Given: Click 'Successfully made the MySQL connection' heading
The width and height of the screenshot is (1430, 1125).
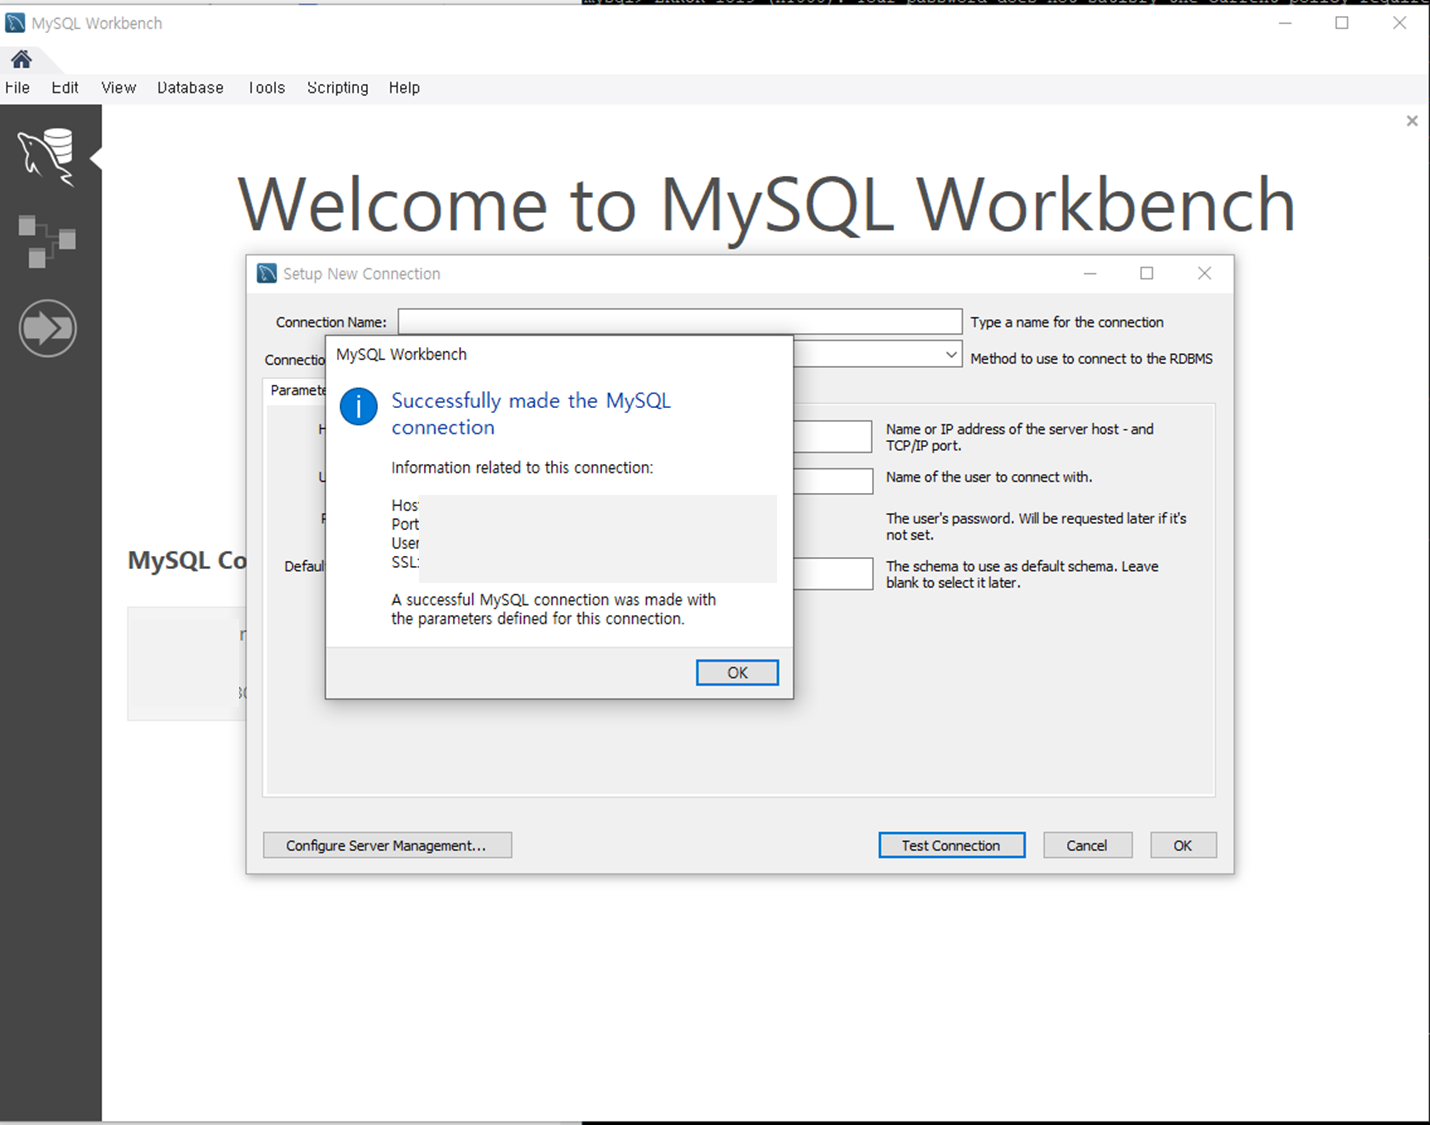Looking at the screenshot, I should point(531,414).
